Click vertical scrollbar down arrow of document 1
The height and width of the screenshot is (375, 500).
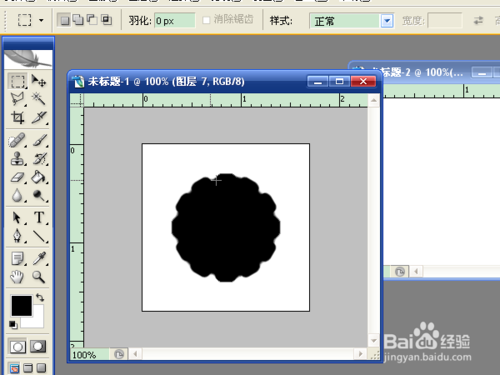pyautogui.click(x=374, y=341)
